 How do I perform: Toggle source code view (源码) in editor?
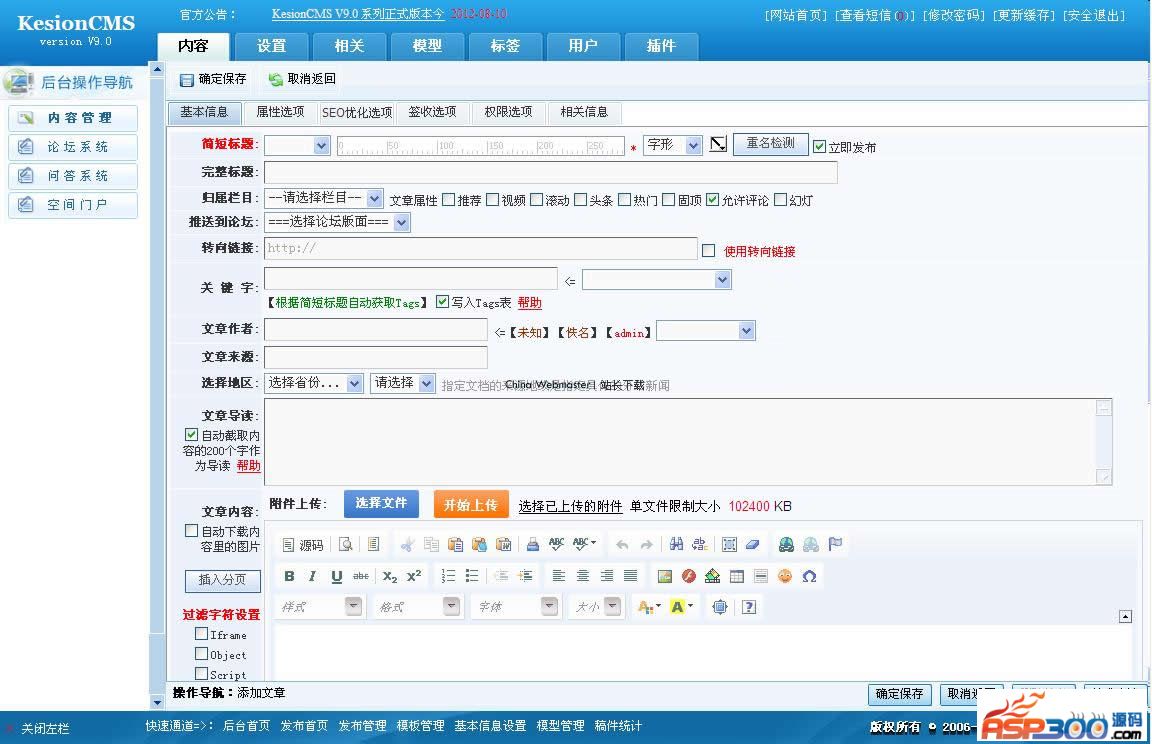303,544
